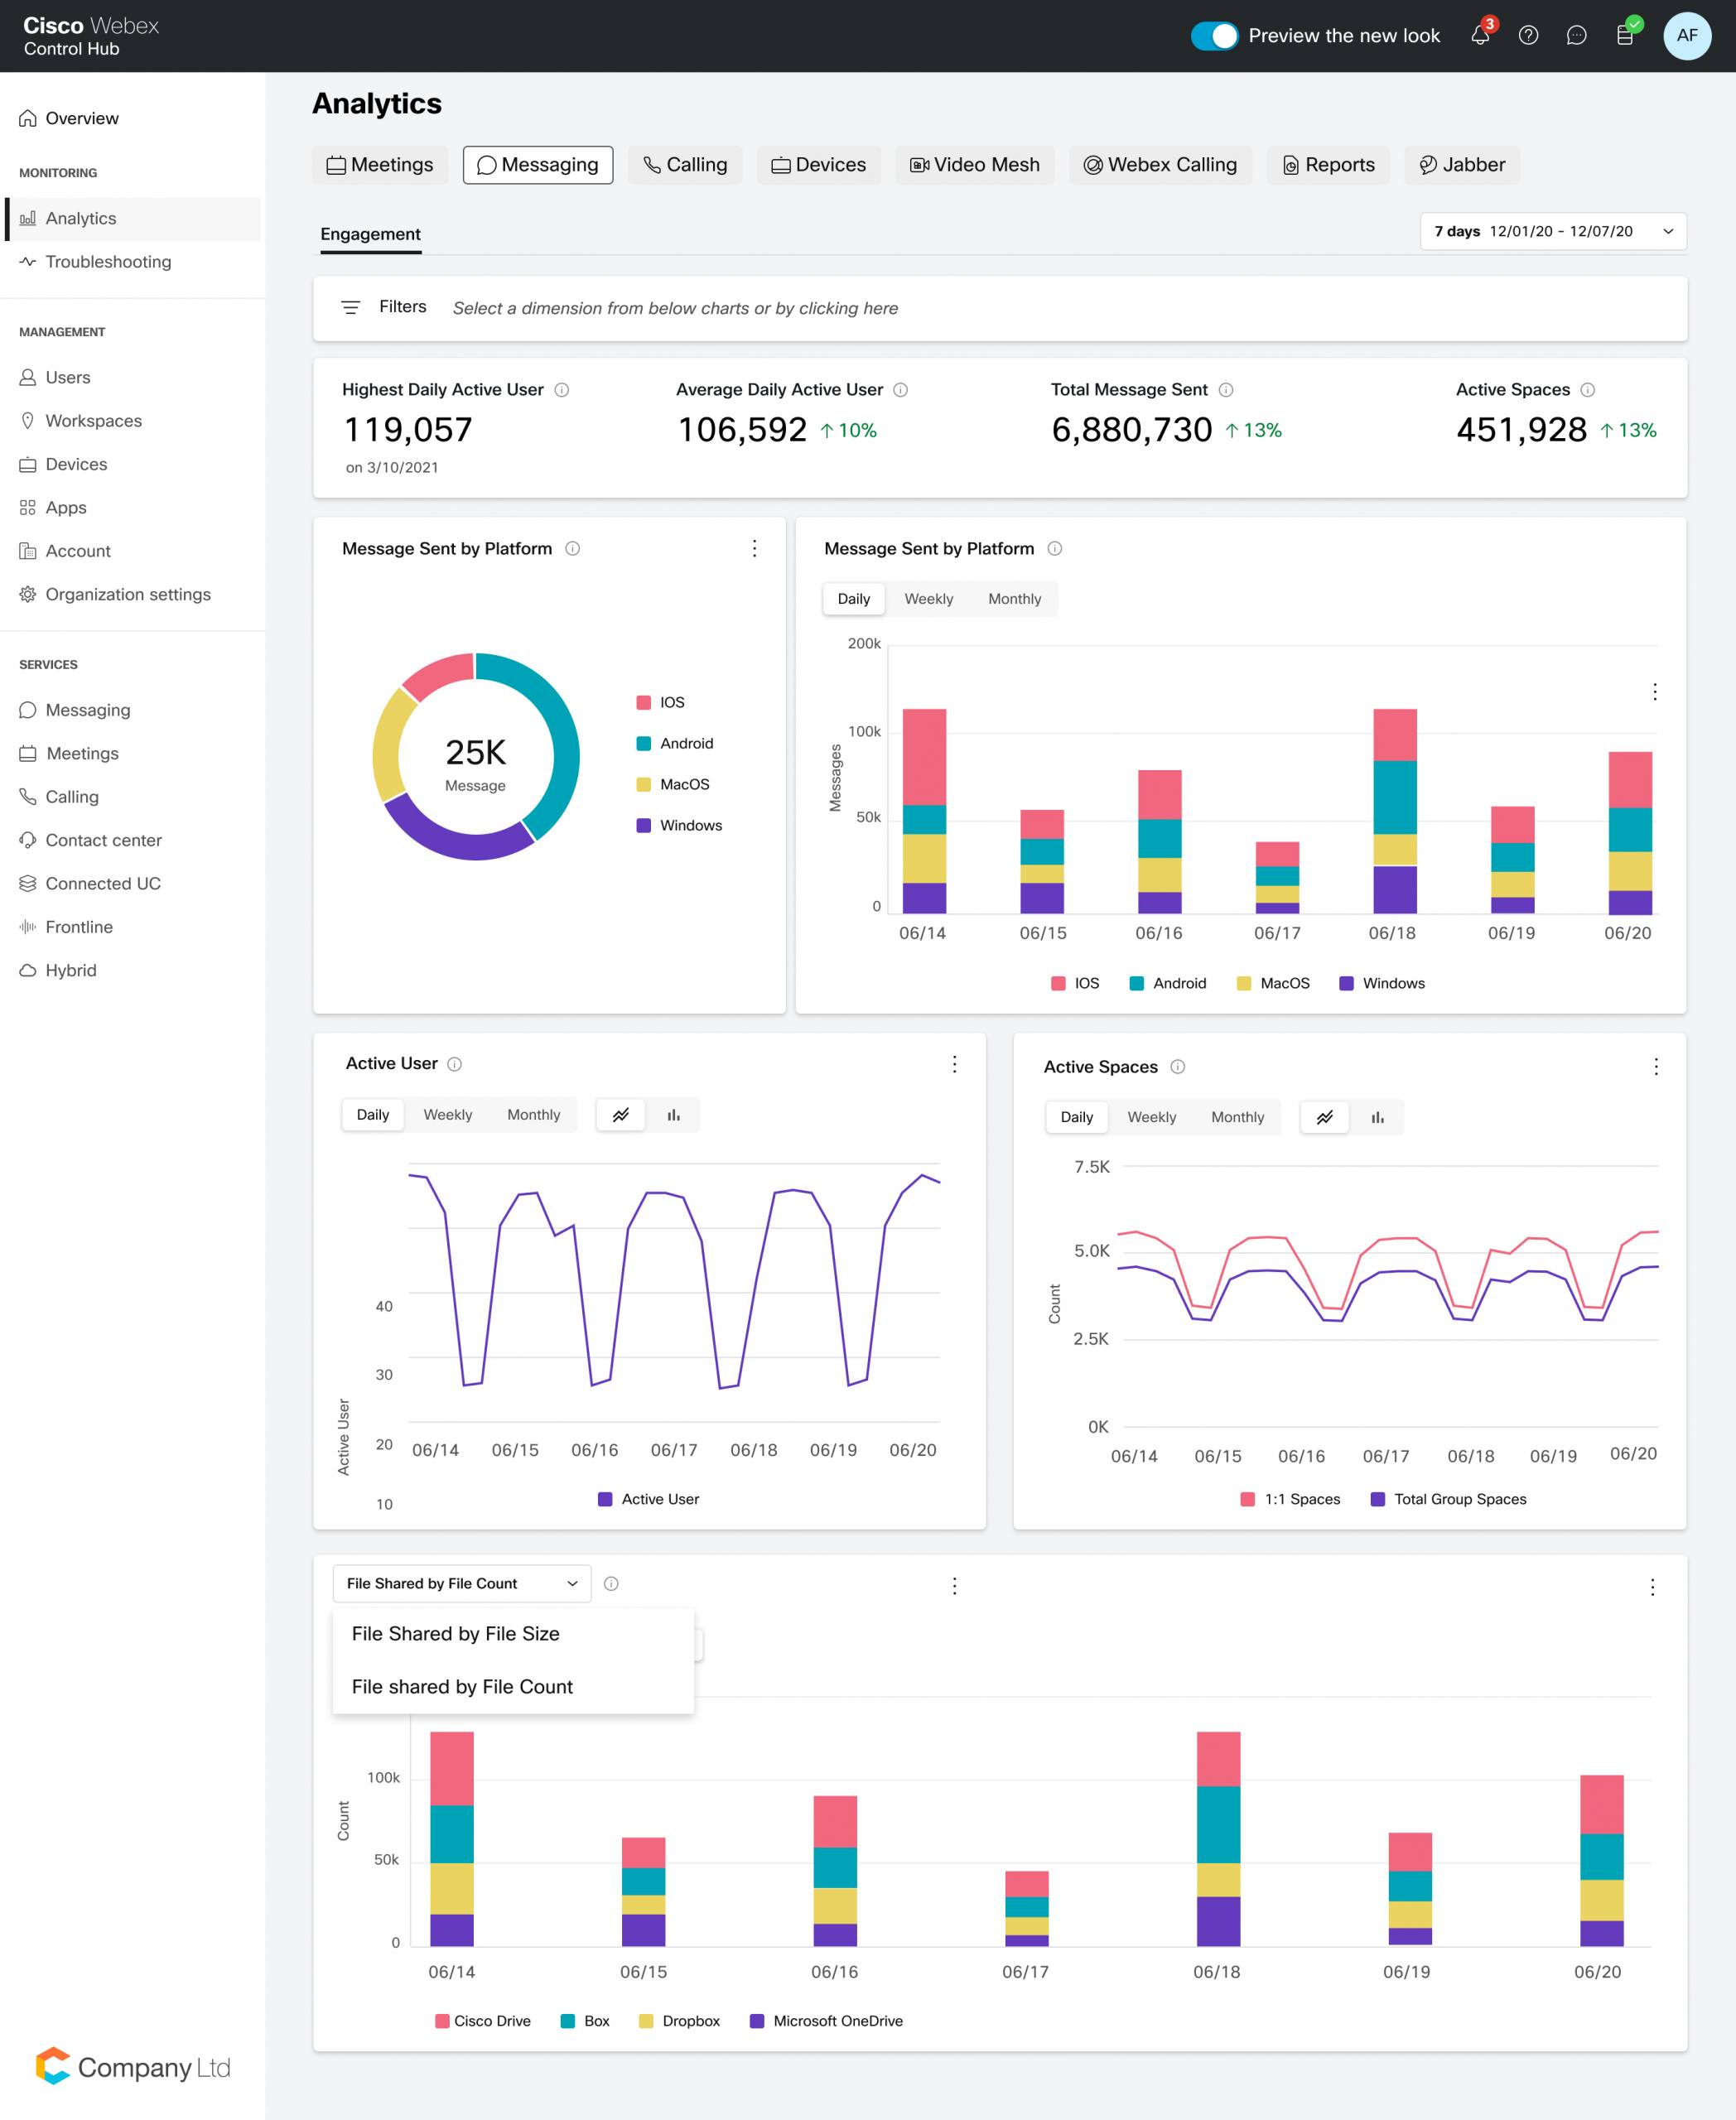This screenshot has width=1736, height=2120.
Task: Click Android legend swatch in donut chart
Action: 644,743
